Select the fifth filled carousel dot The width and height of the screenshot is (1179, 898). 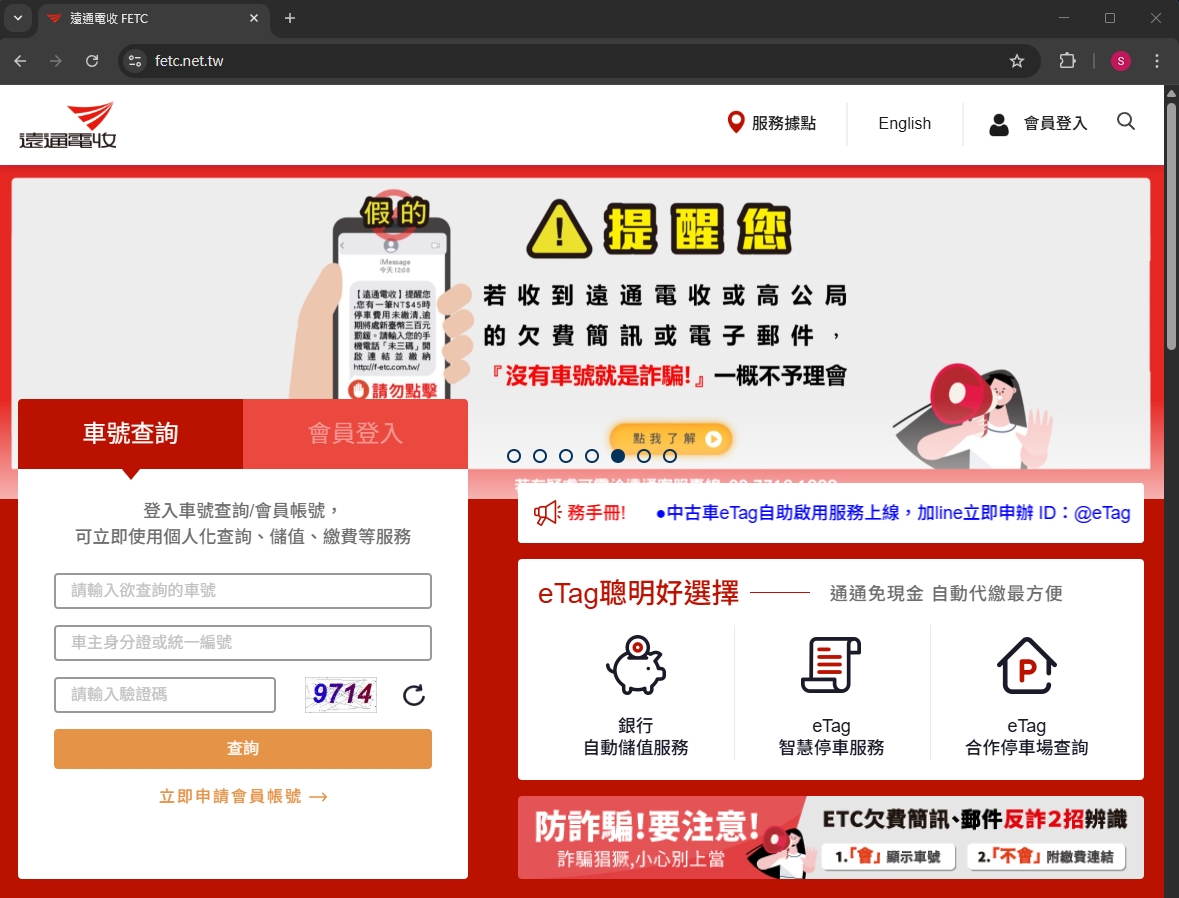pos(618,456)
